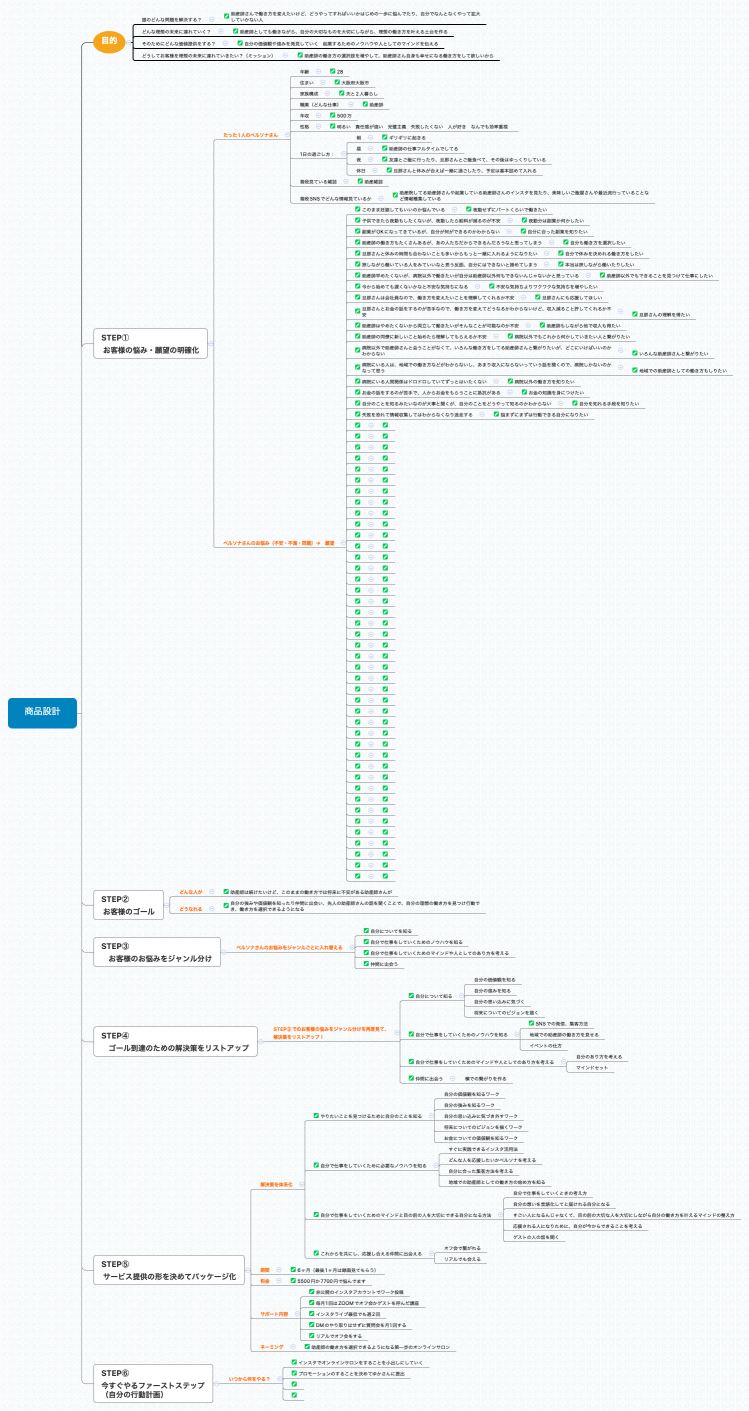
Task: Collapse the サポート内容 branch toggle
Action: click(x=296, y=1313)
